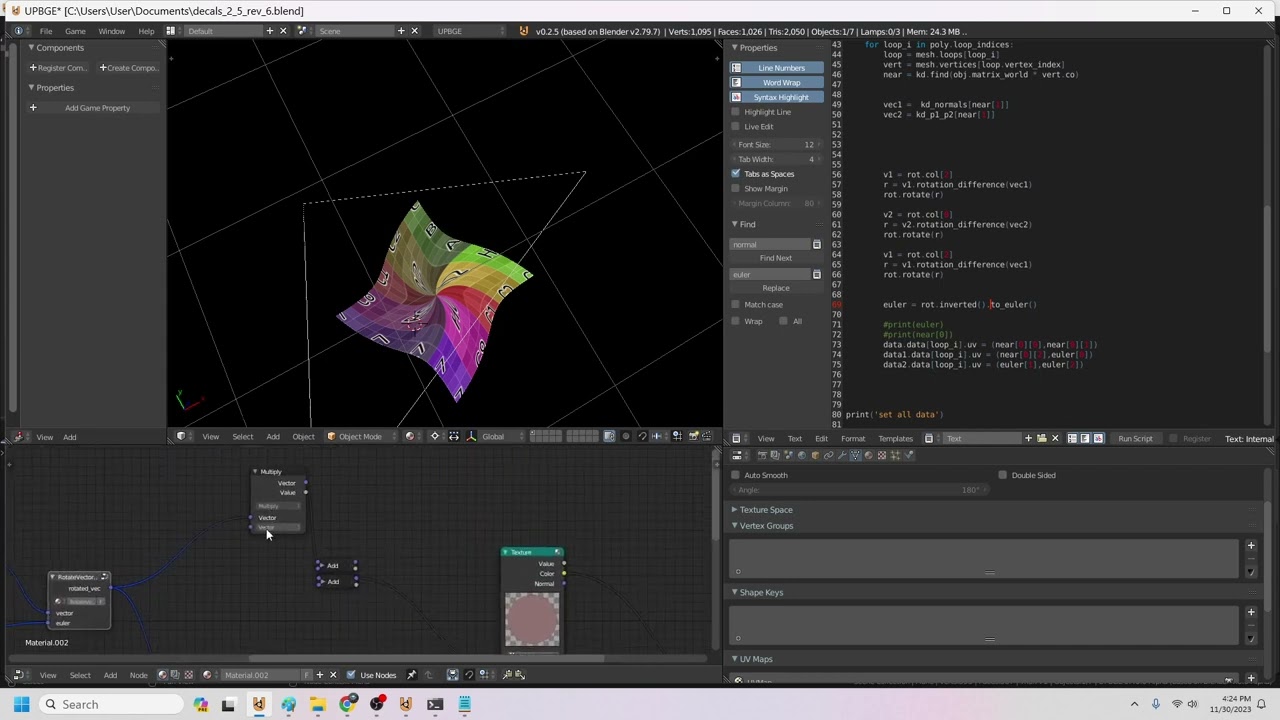Click the OpenGL render camera icon

click(694, 436)
